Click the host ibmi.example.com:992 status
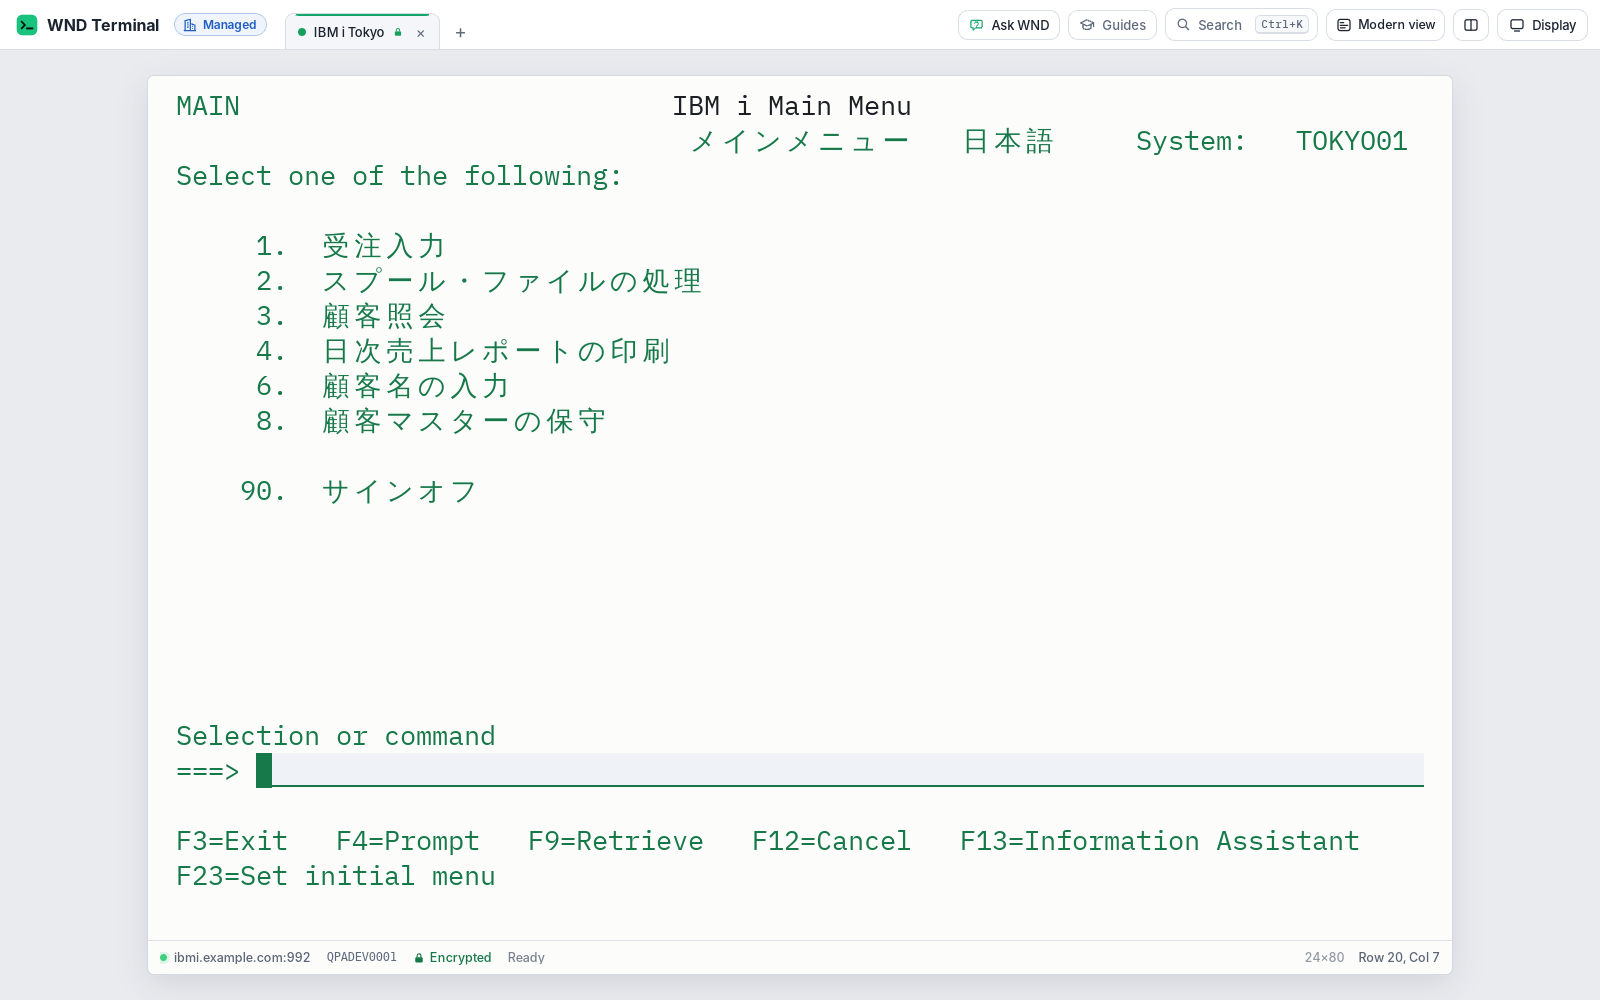The image size is (1600, 1000). point(235,957)
